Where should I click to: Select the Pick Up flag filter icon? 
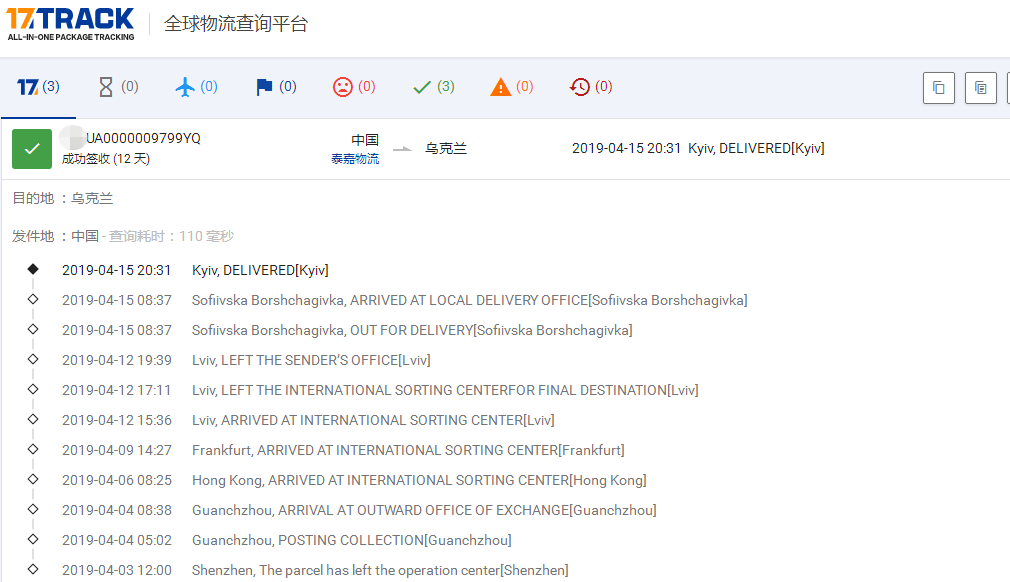[x=264, y=86]
